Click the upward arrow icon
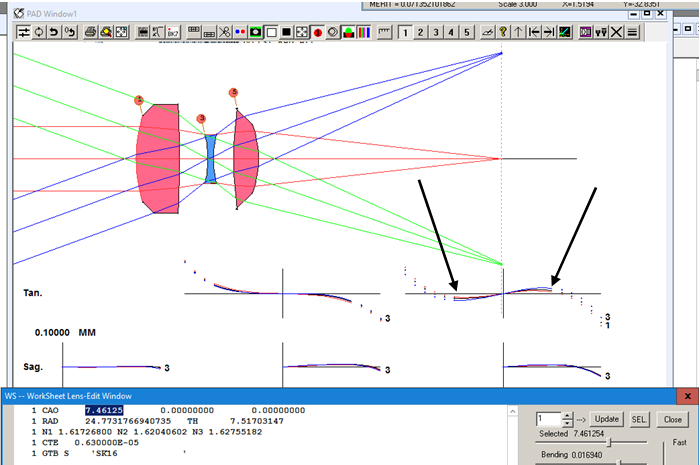The height and width of the screenshot is (465, 700). [518, 32]
